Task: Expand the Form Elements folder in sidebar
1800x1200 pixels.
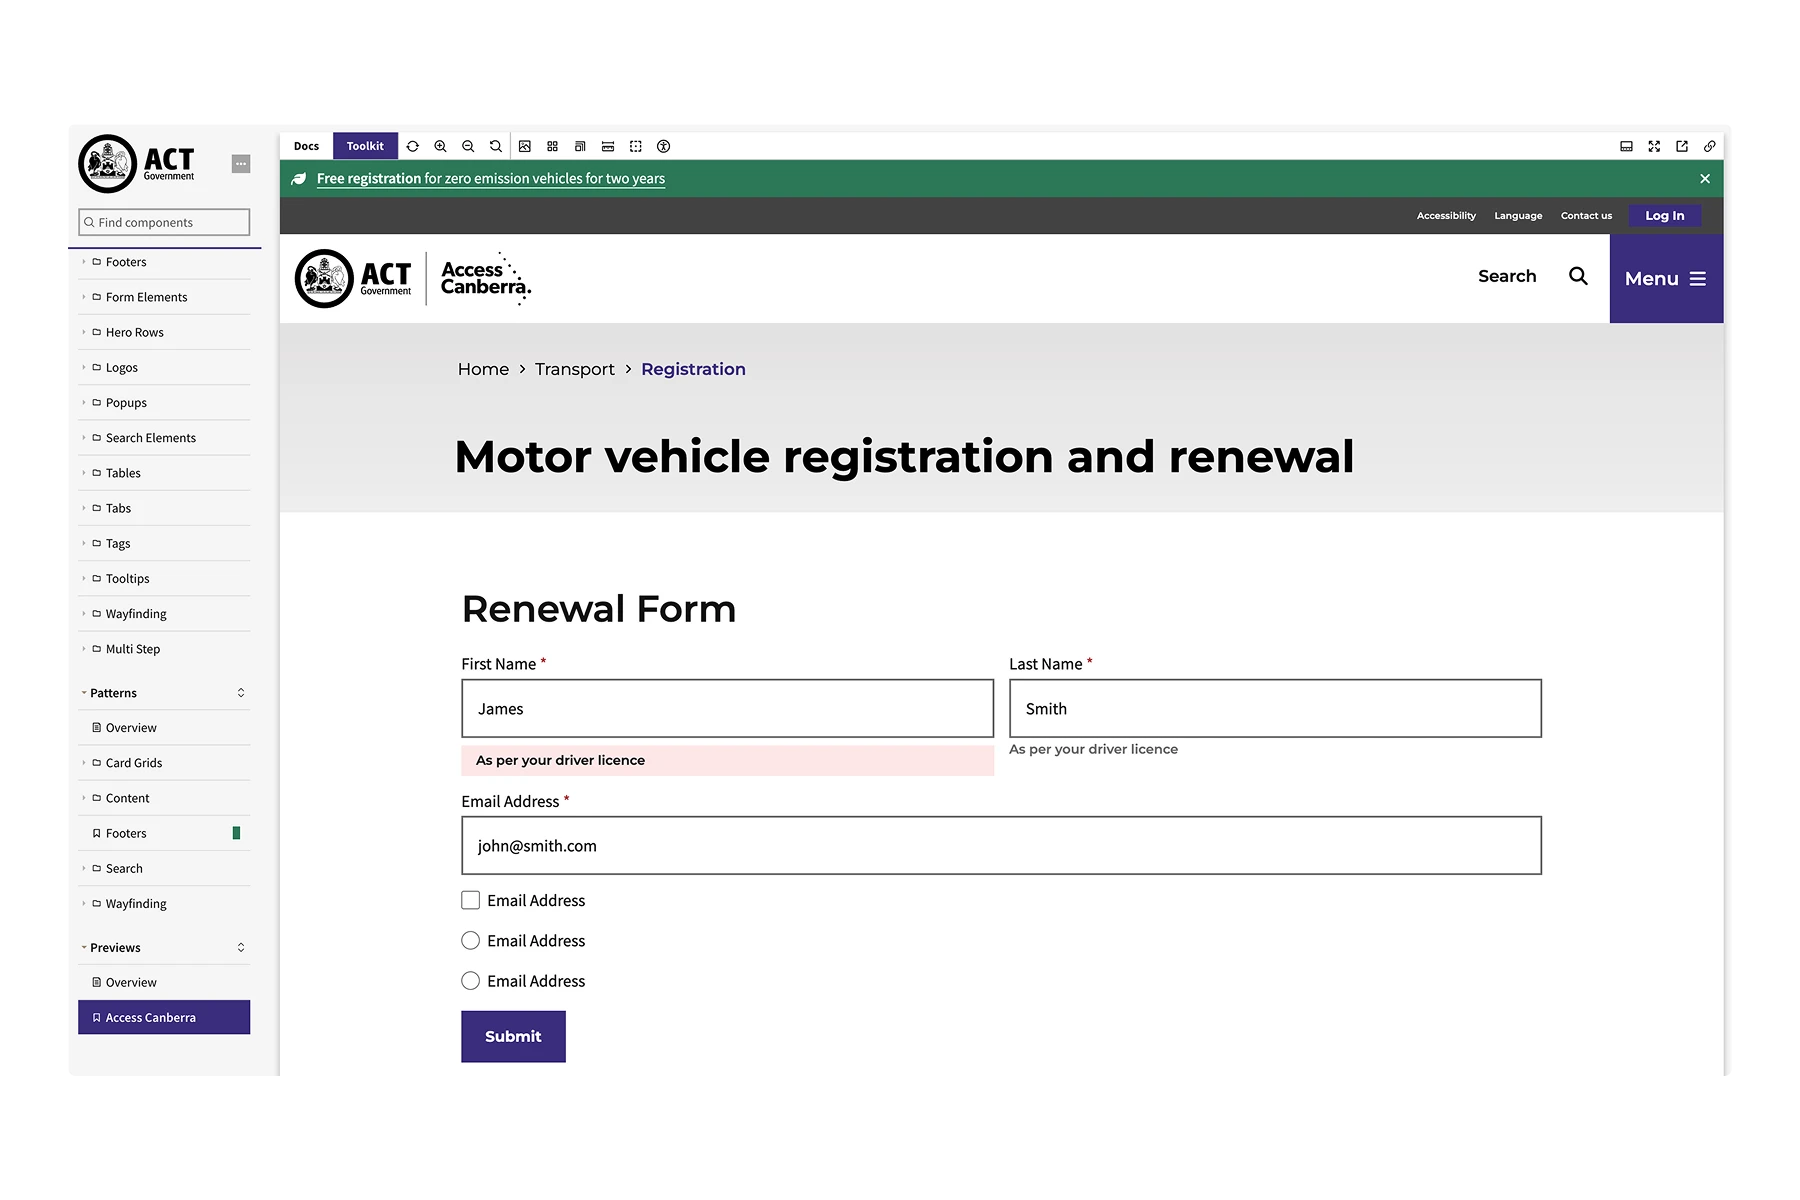Action: [x=146, y=297]
